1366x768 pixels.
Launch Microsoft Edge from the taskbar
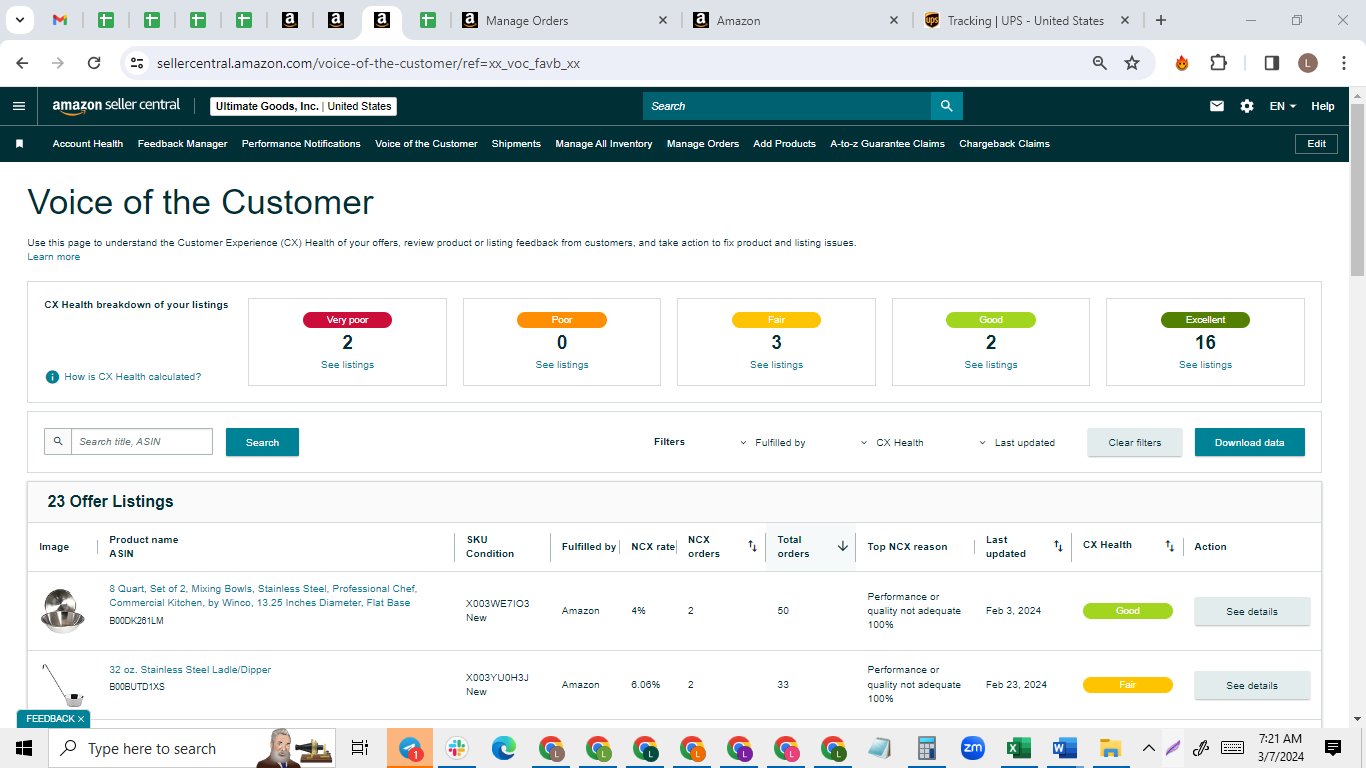pyautogui.click(x=503, y=748)
